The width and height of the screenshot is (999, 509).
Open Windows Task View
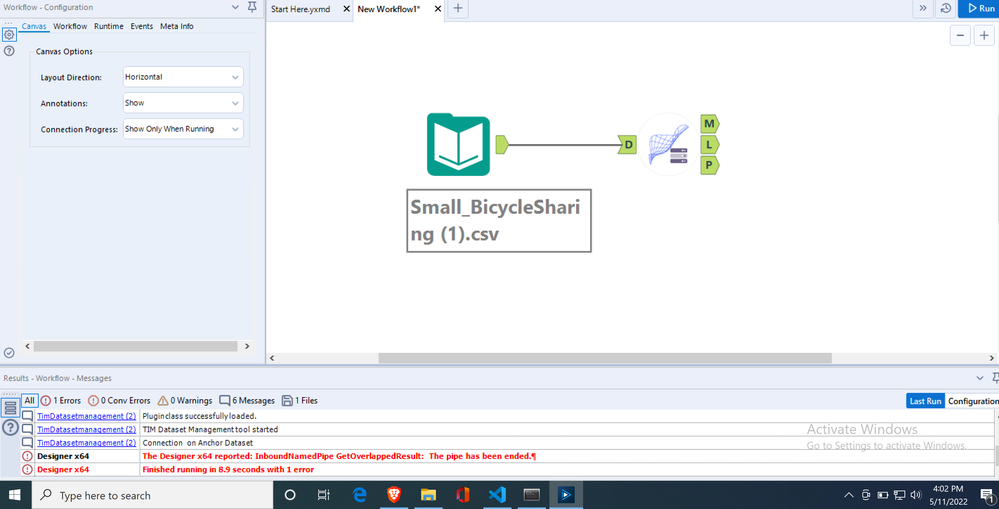[324, 495]
